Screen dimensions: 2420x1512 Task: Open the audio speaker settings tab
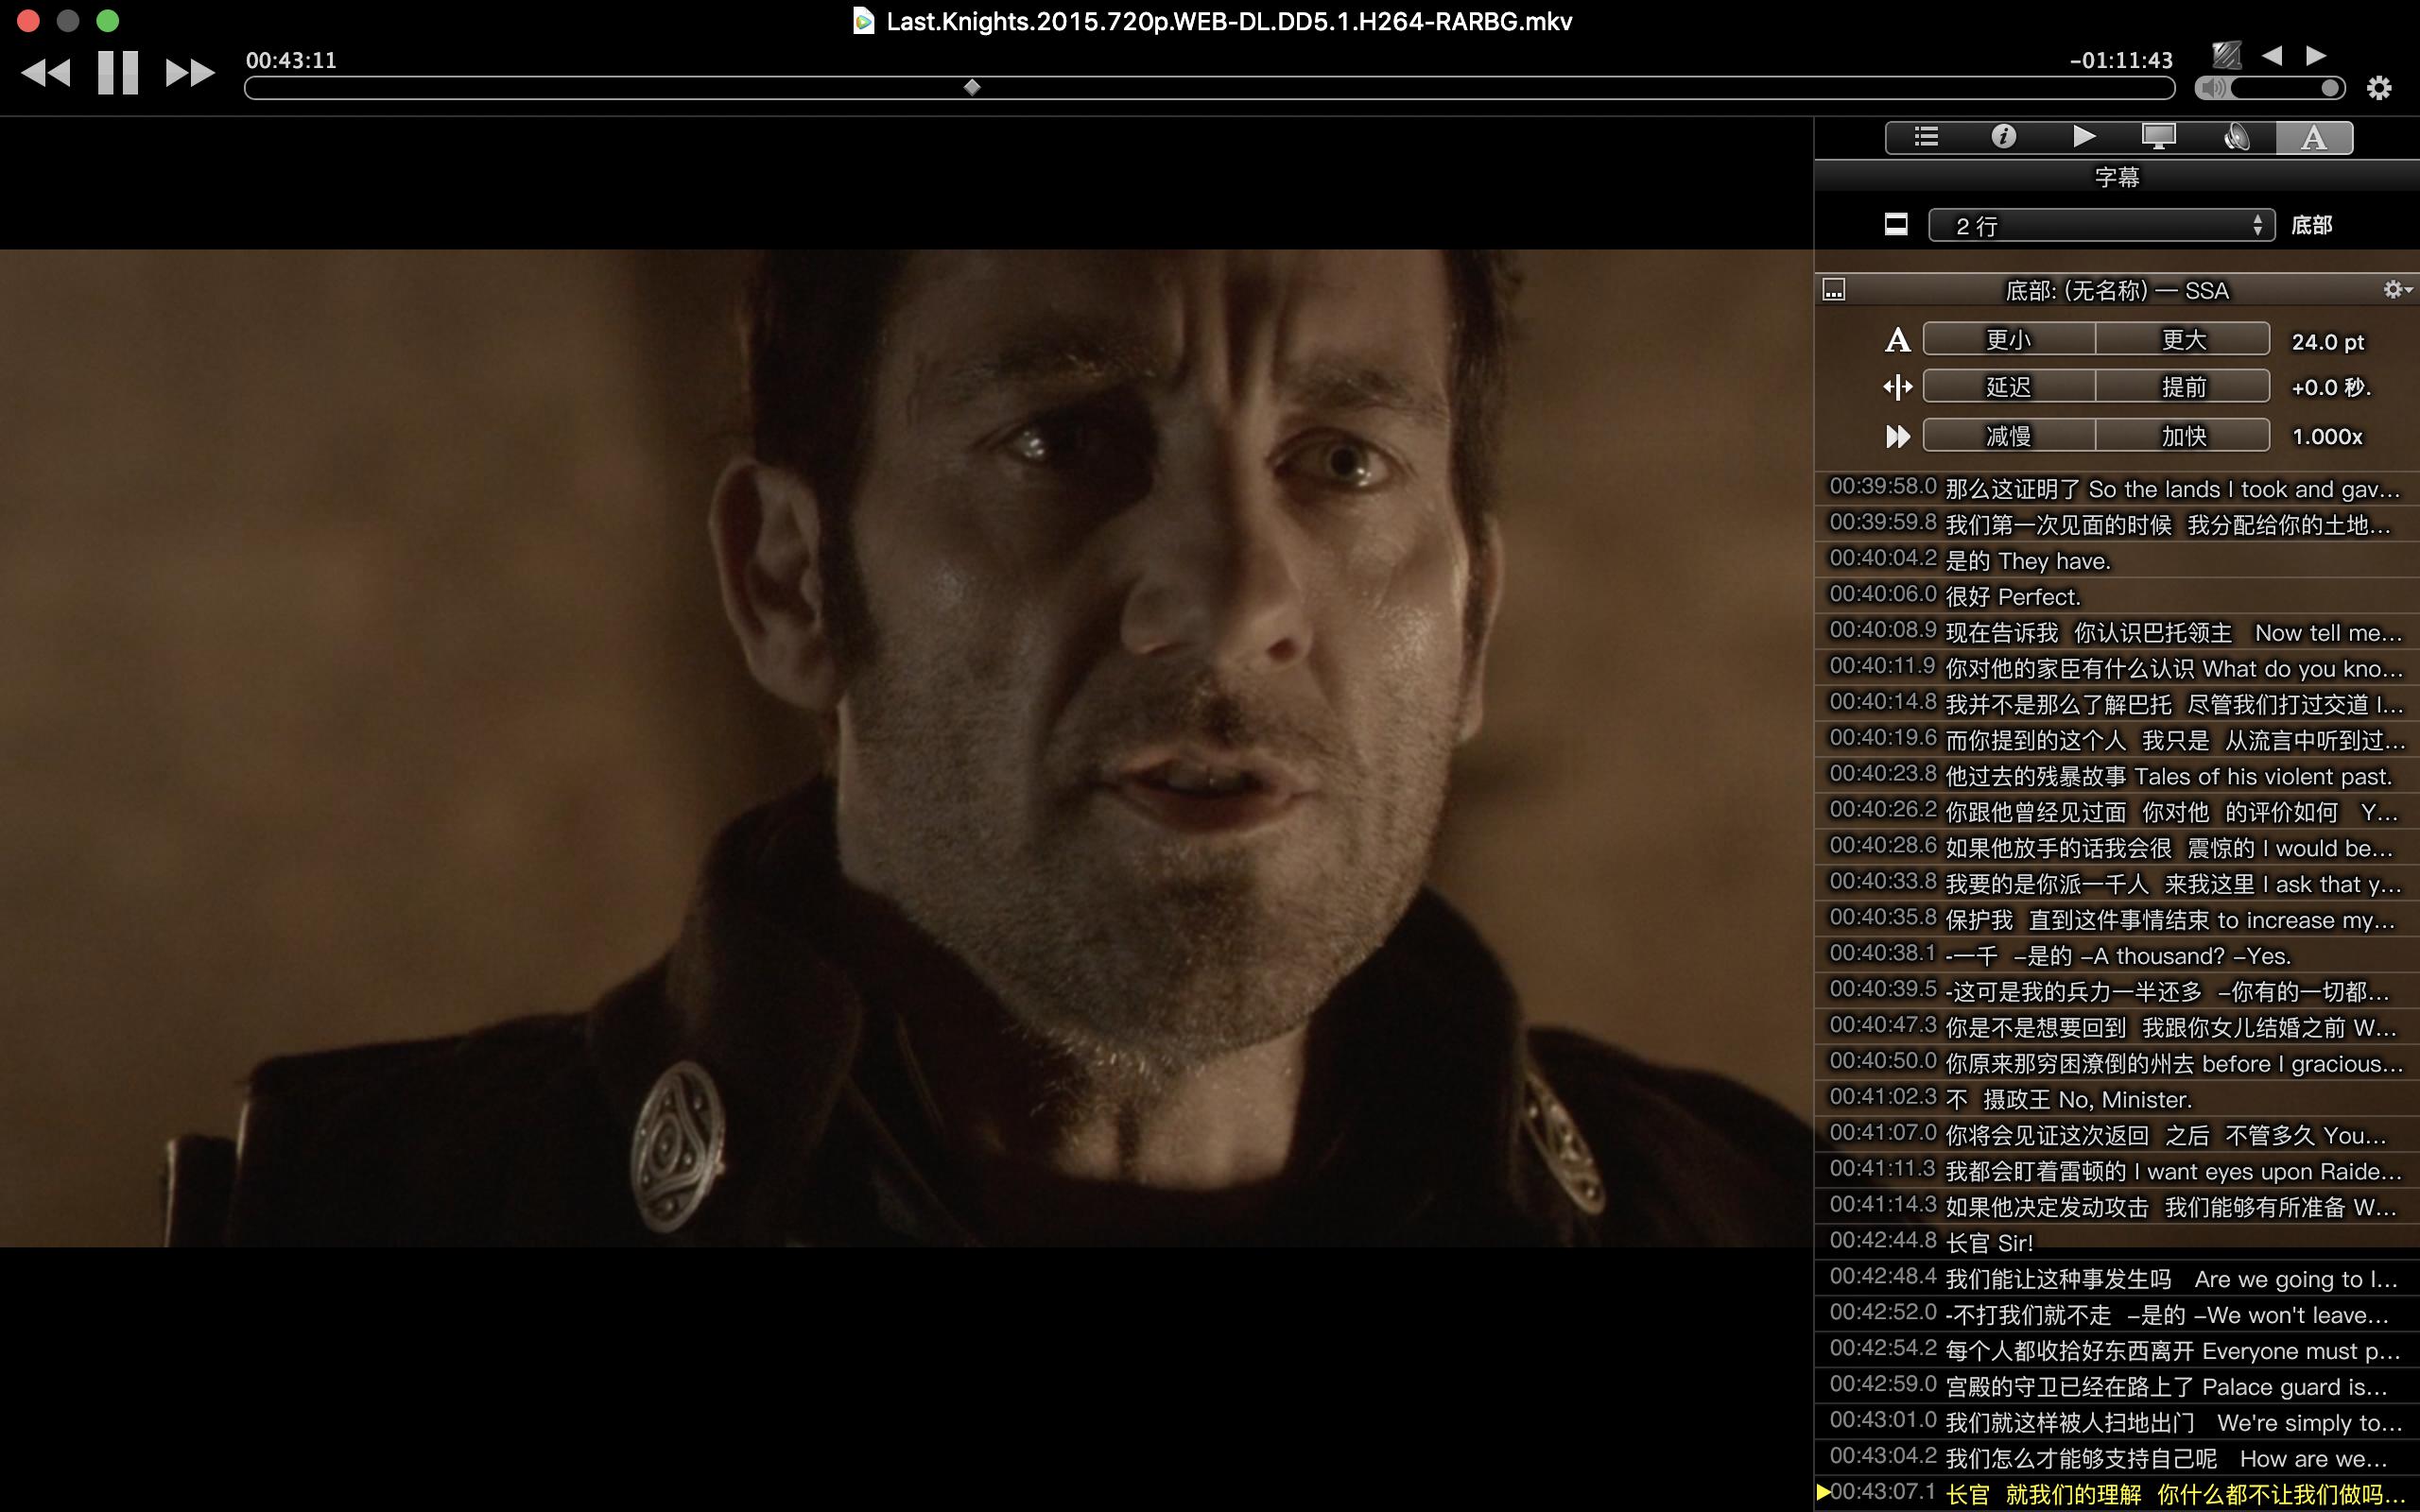pyautogui.click(x=2236, y=137)
